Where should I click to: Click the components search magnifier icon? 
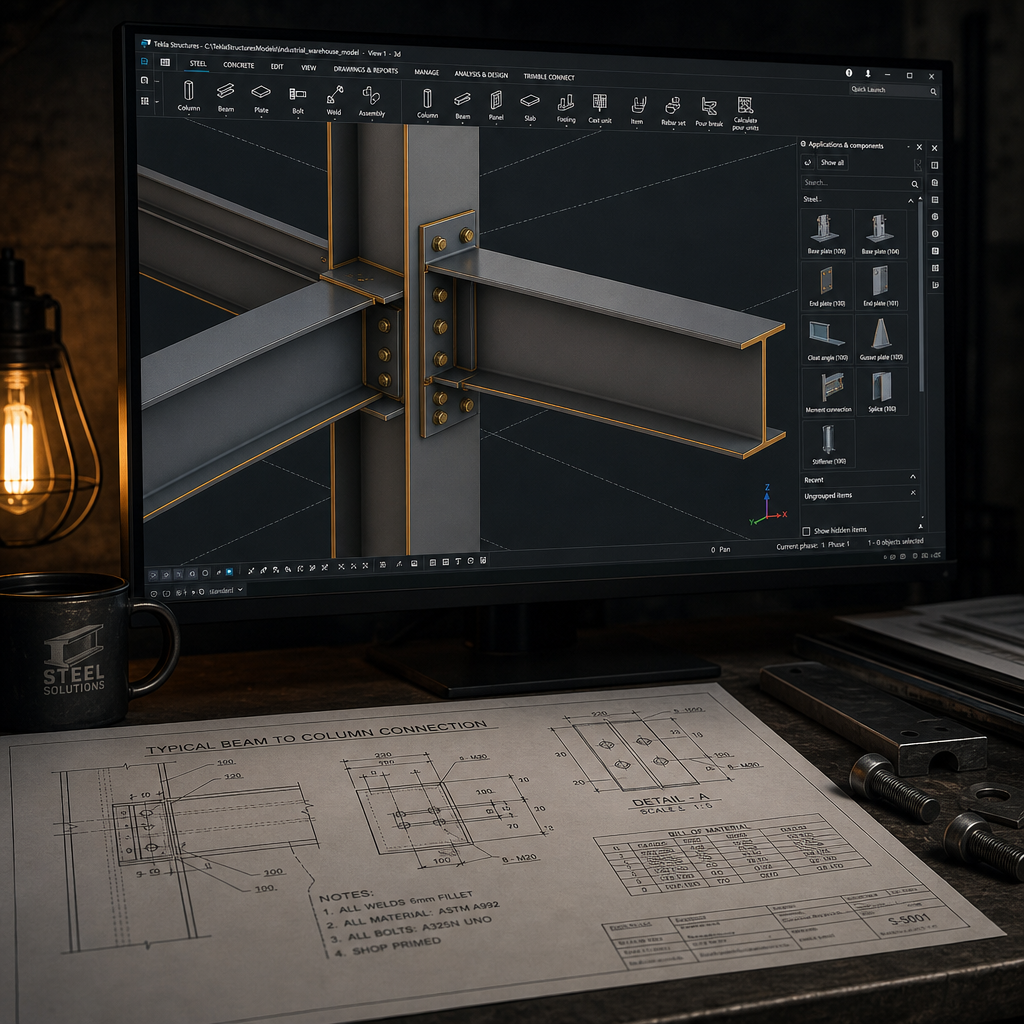914,184
